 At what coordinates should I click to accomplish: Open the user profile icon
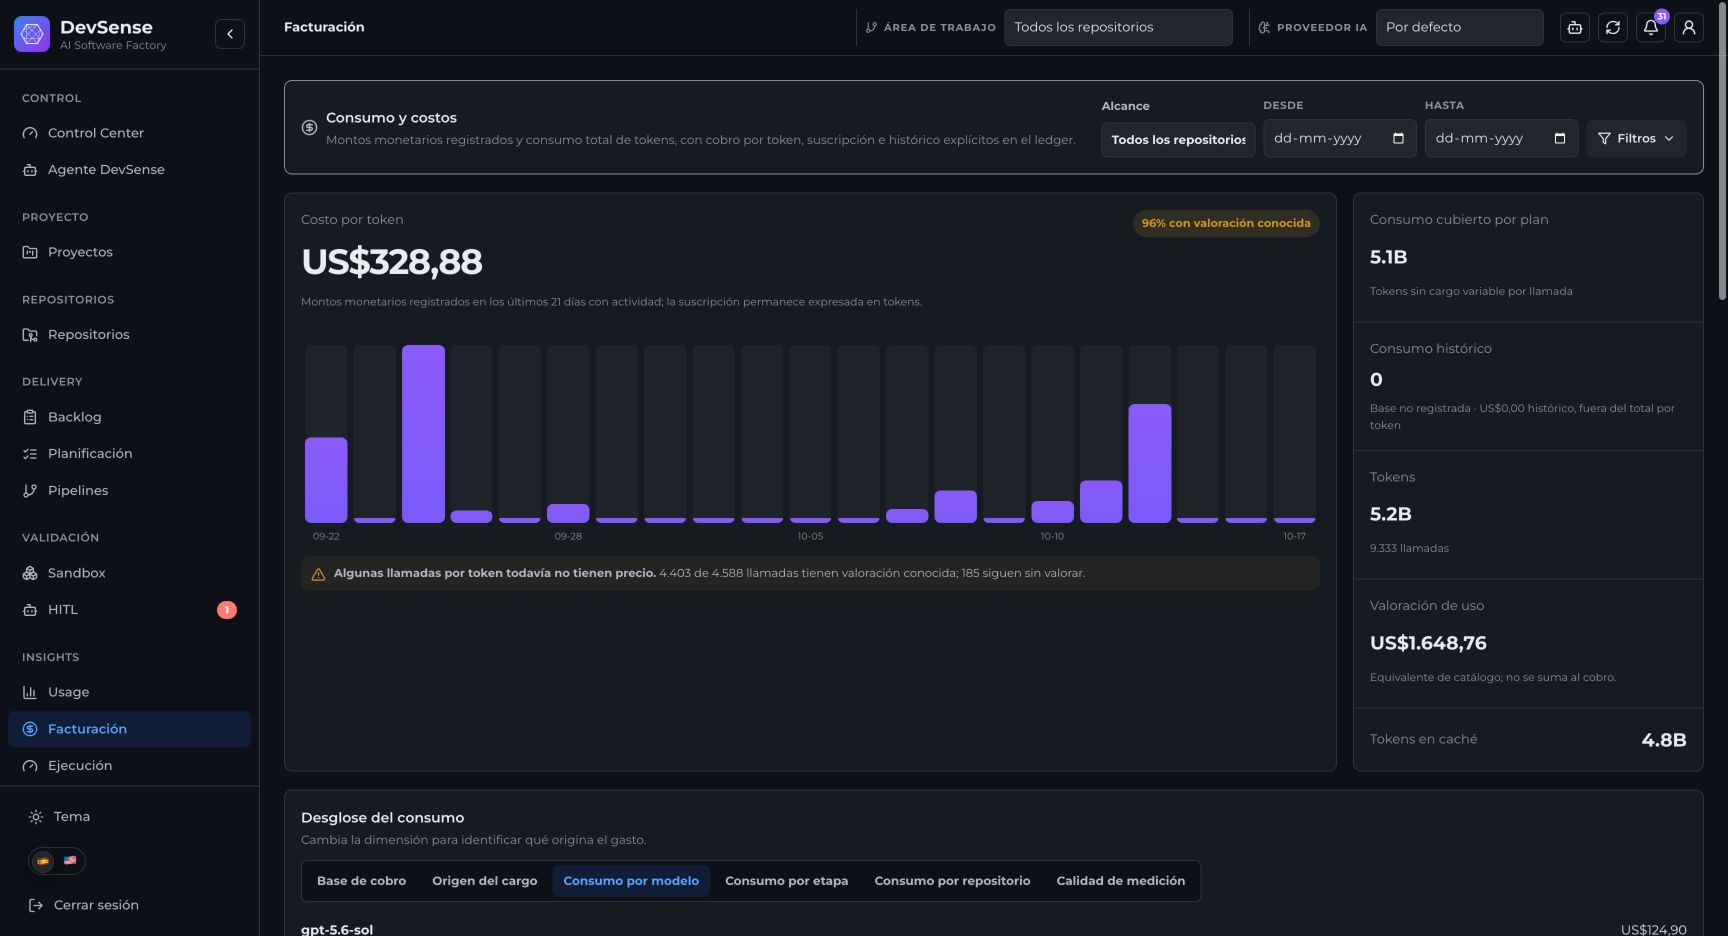pyautogui.click(x=1689, y=28)
